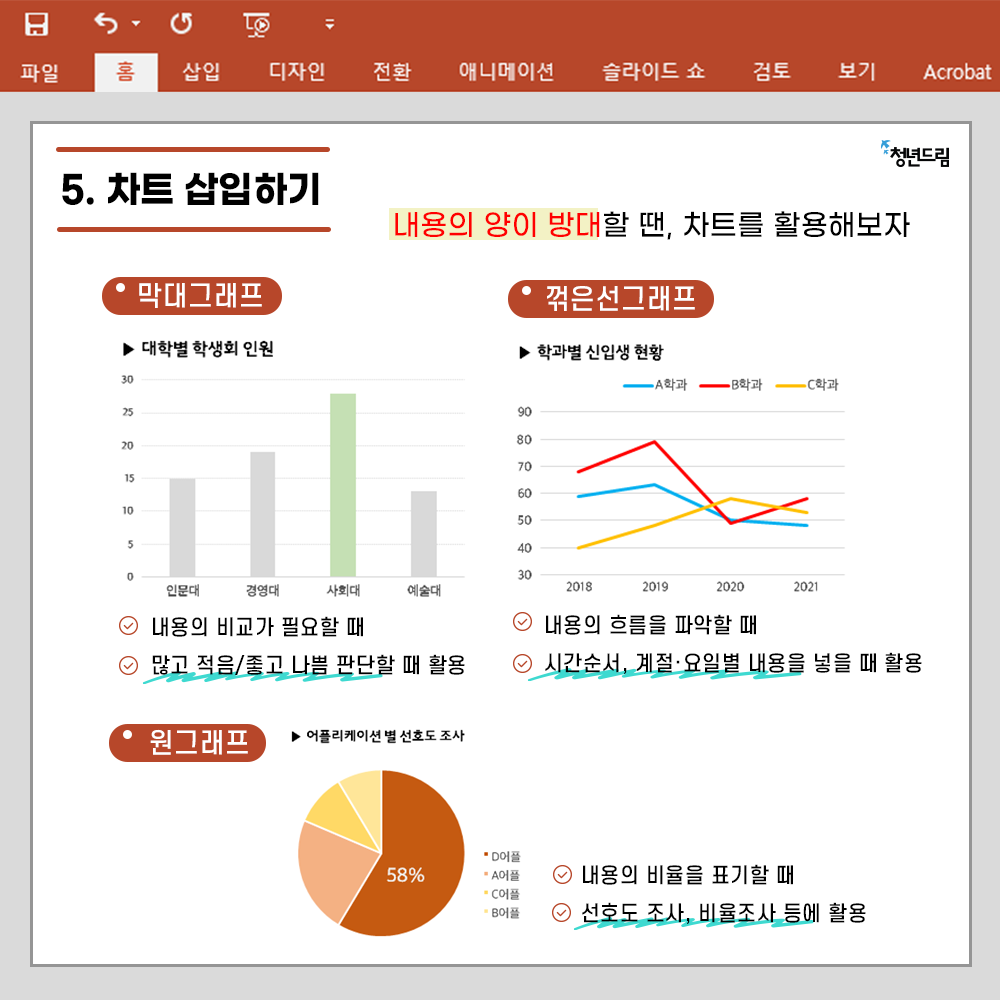Click the 막대그래프 label button
The height and width of the screenshot is (1000, 1000).
tap(192, 295)
